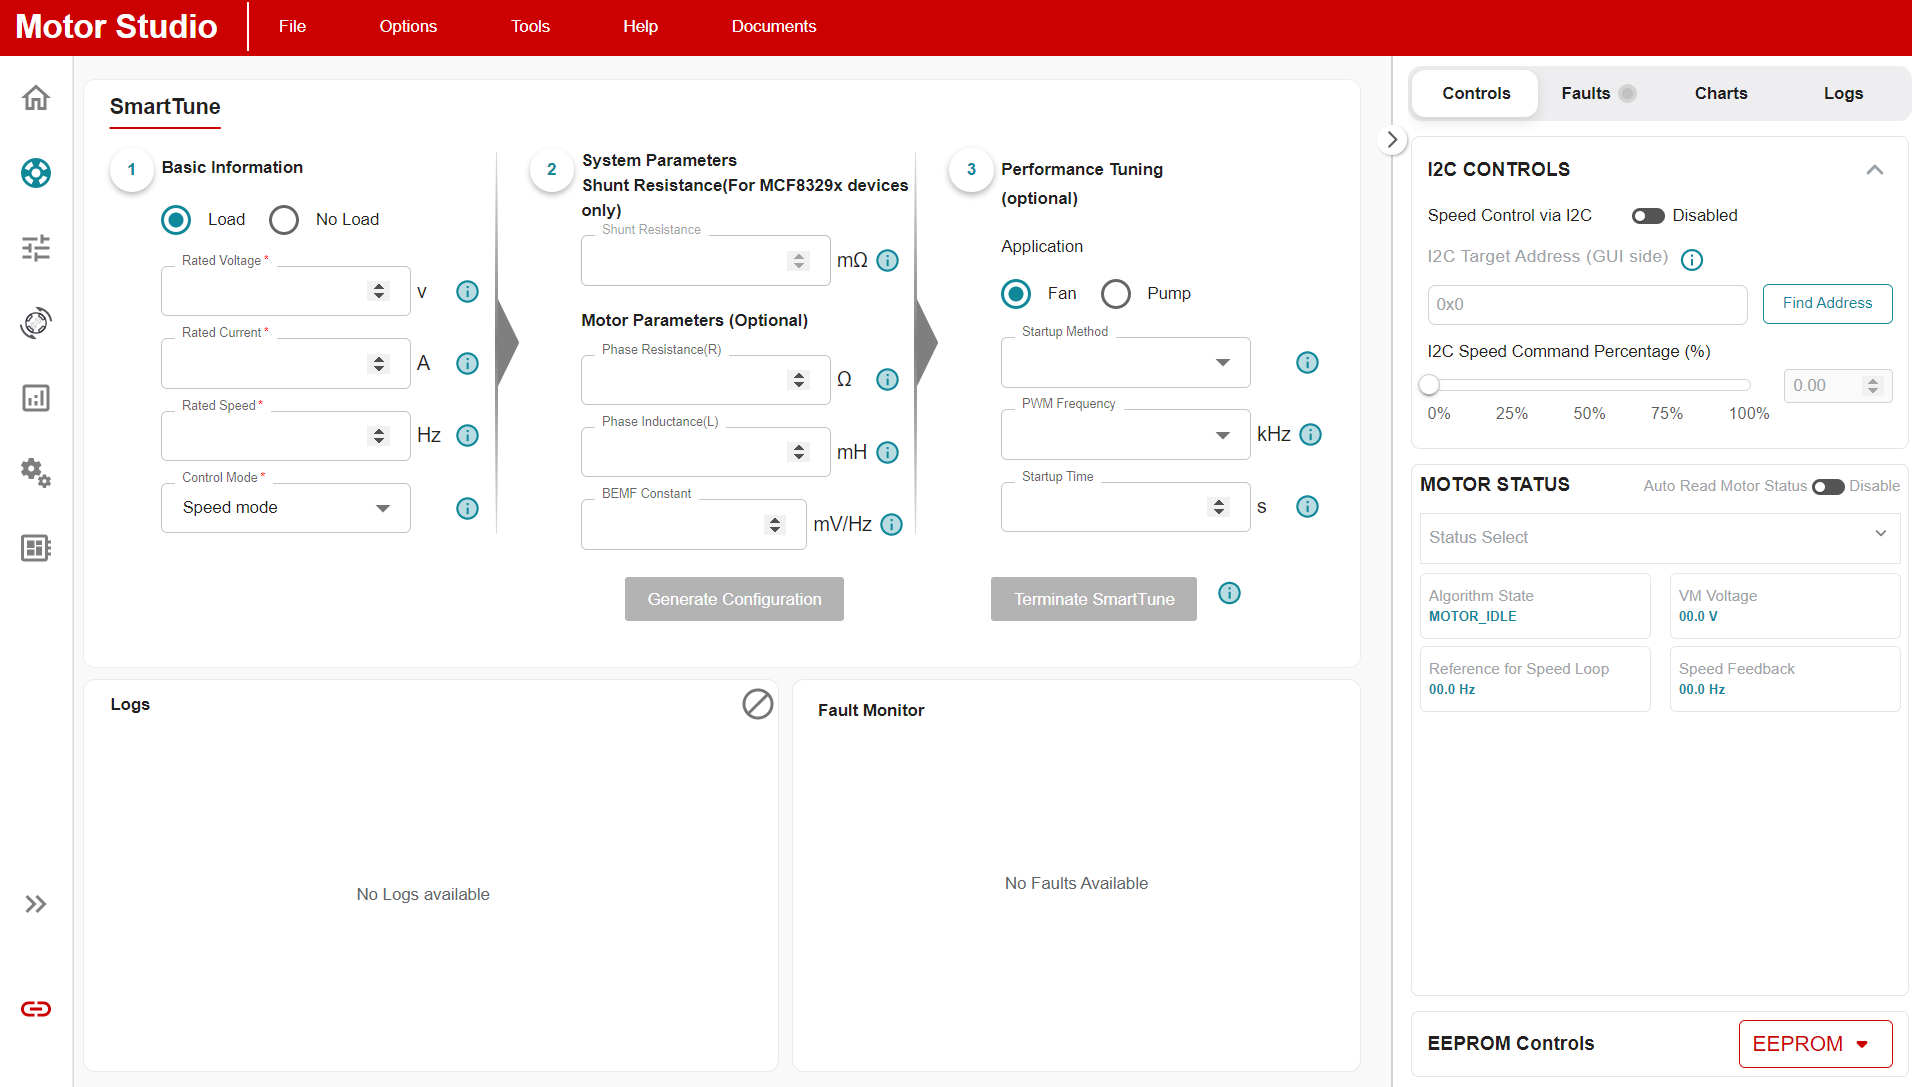
Task: Expand the sidebar with double-arrow icon
Action: [x=36, y=904]
